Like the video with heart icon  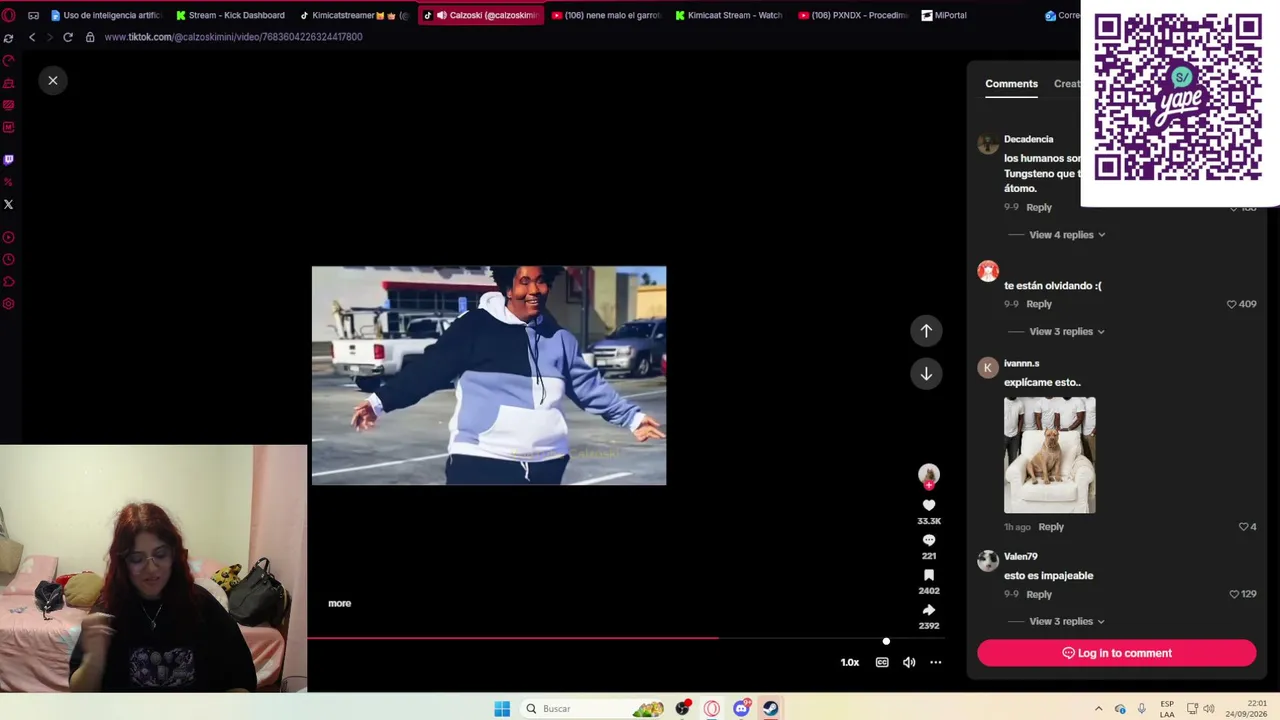click(x=929, y=505)
